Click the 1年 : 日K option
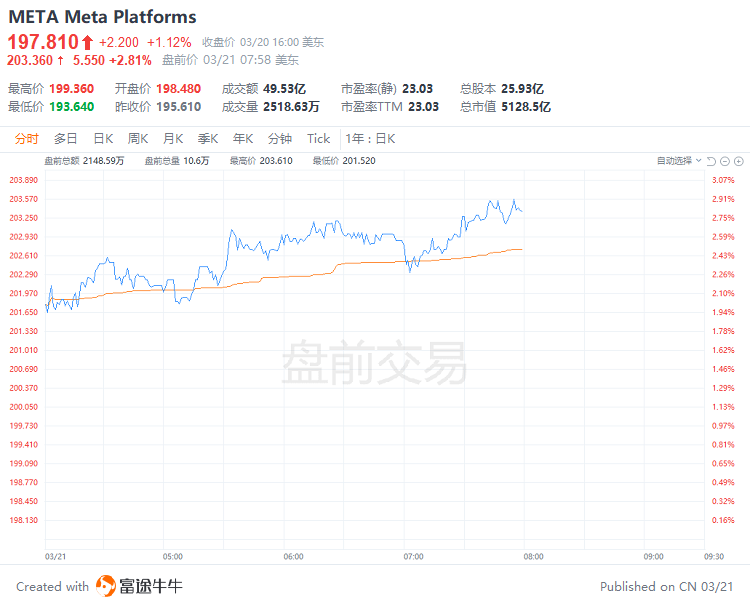 click(371, 139)
